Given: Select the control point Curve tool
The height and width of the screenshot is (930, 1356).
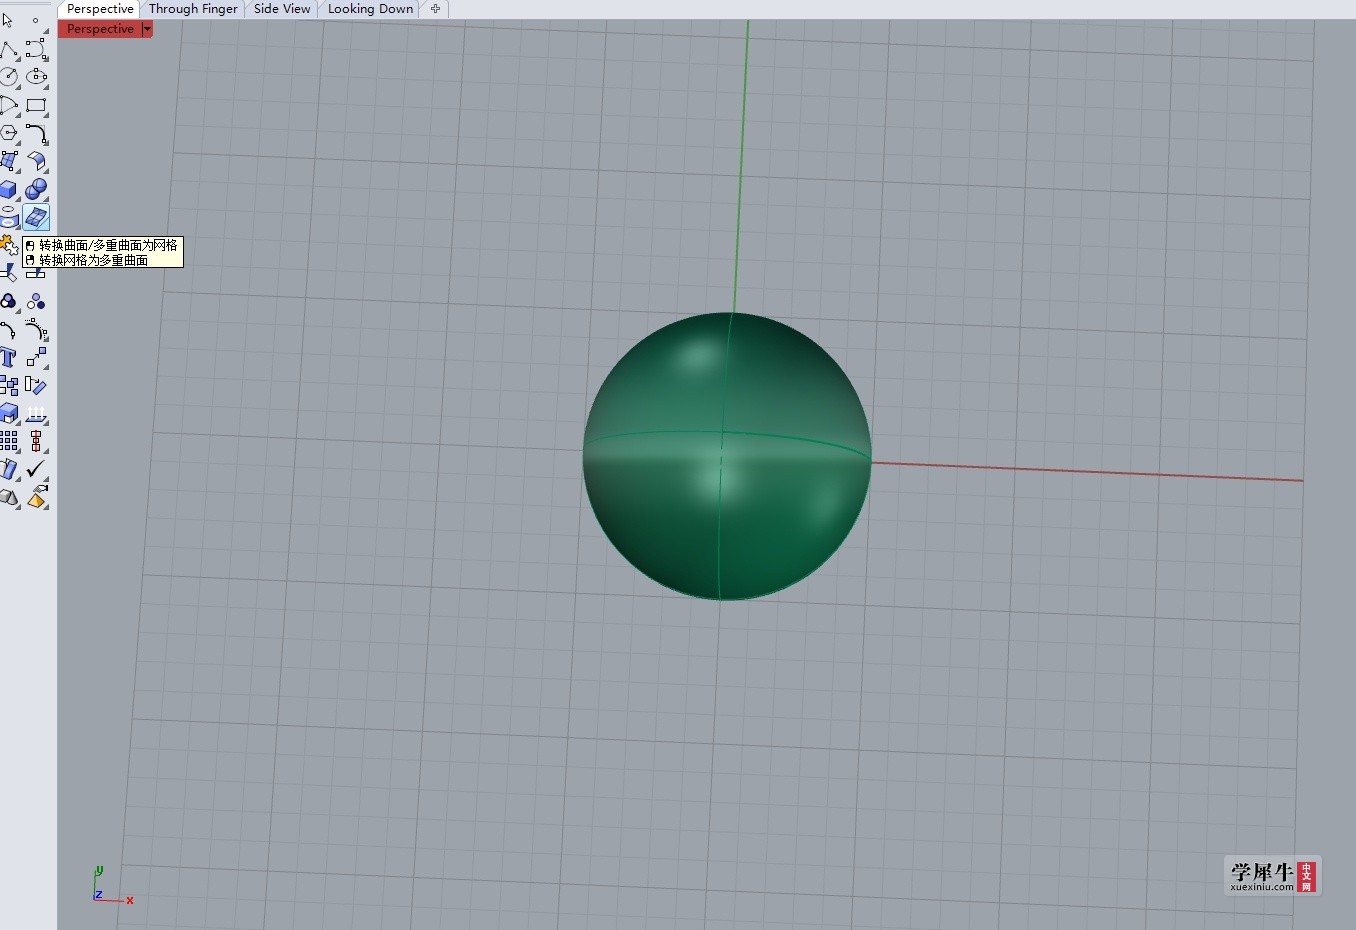Looking at the screenshot, I should tap(36, 48).
